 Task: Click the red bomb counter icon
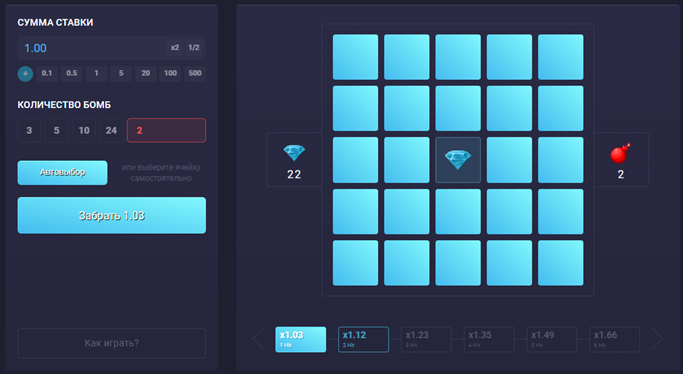[x=620, y=153]
